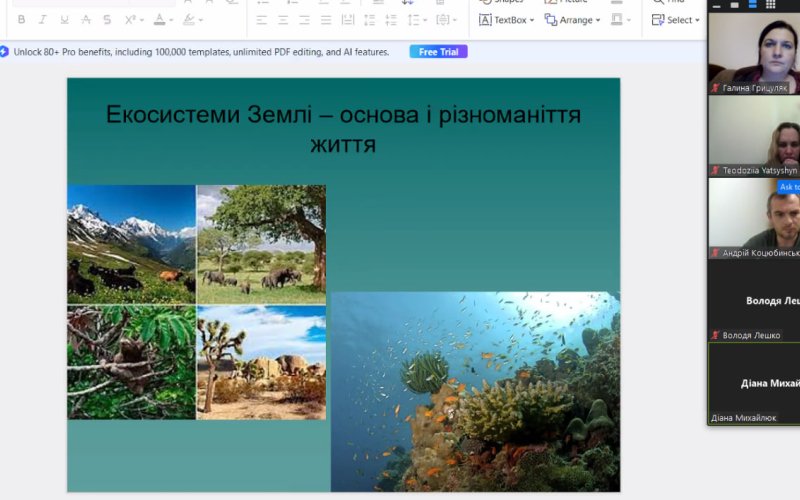Expand the highlight color dropdown arrow
The width and height of the screenshot is (800, 500).
click(x=201, y=20)
